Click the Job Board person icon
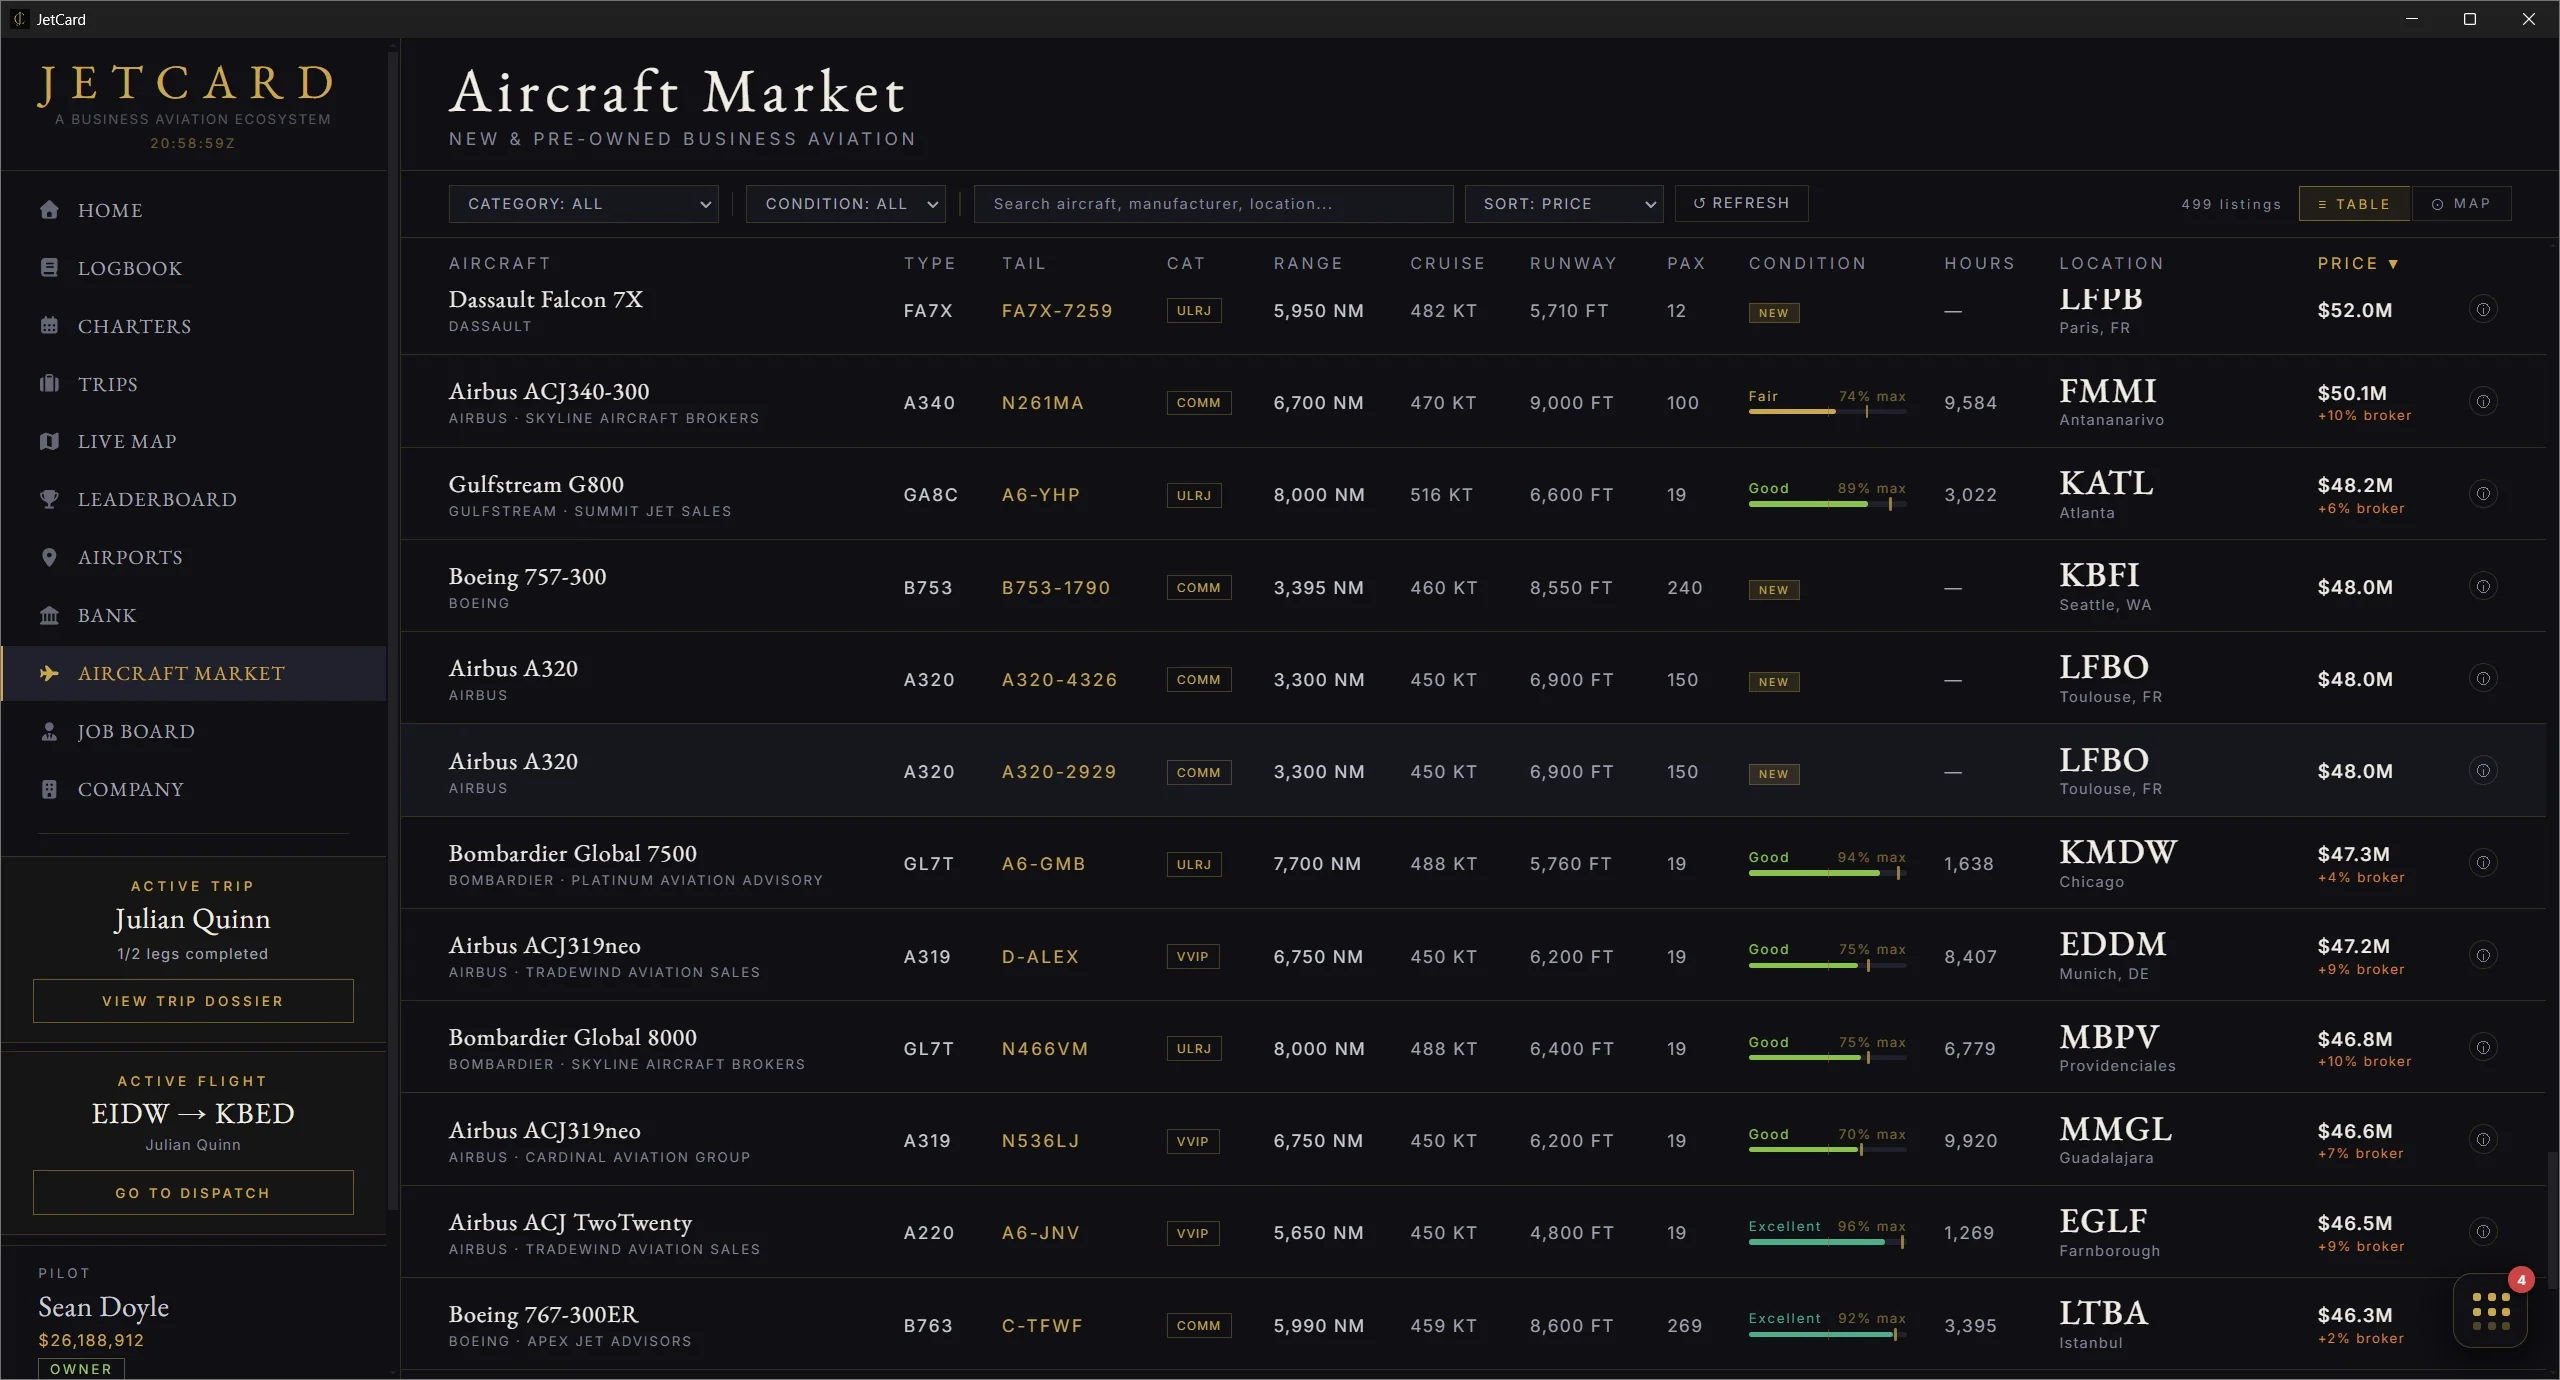 click(x=49, y=731)
